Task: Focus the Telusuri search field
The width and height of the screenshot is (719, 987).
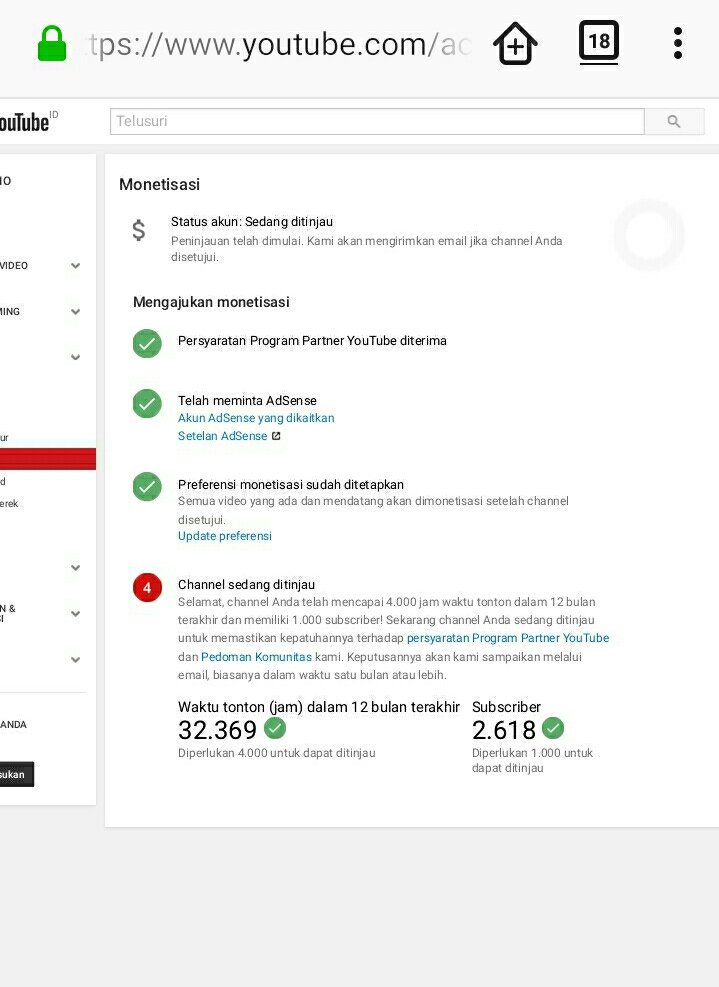Action: click(377, 121)
